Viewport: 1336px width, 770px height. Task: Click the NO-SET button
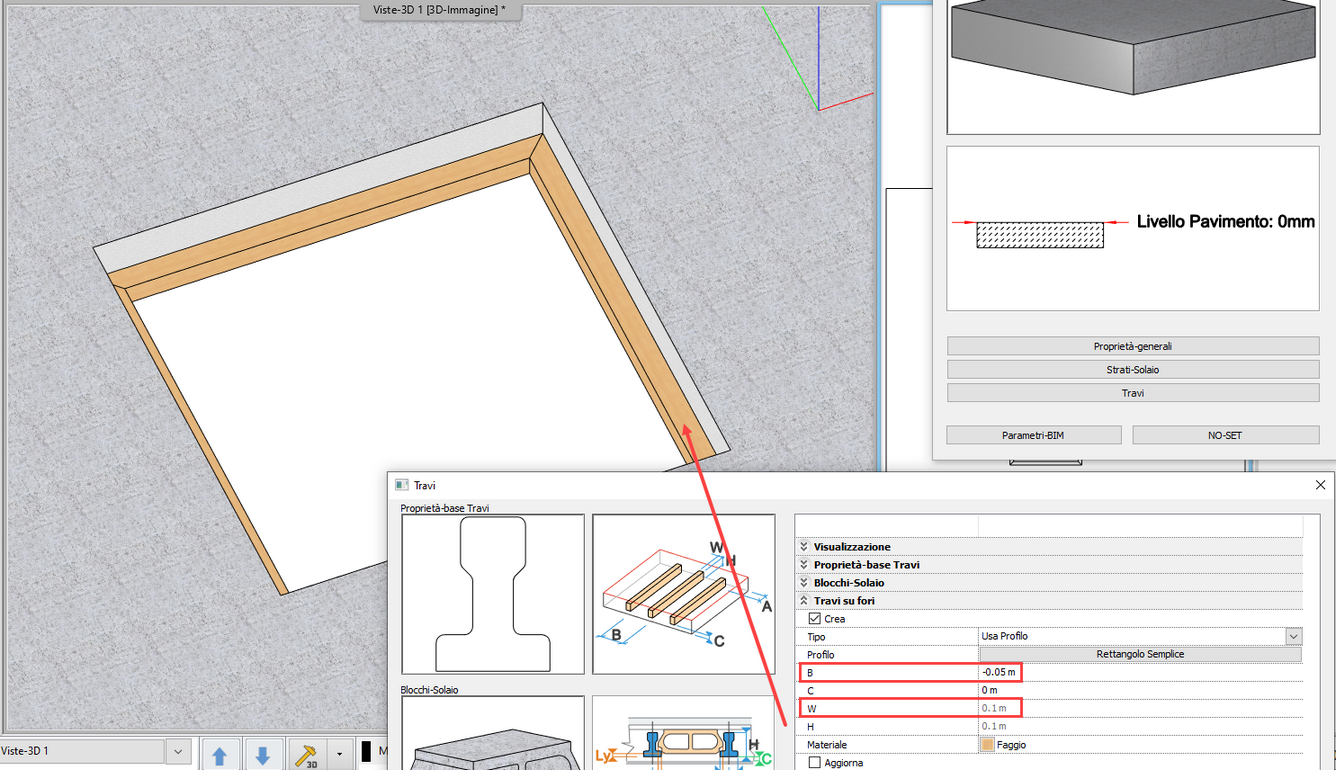(1226, 435)
